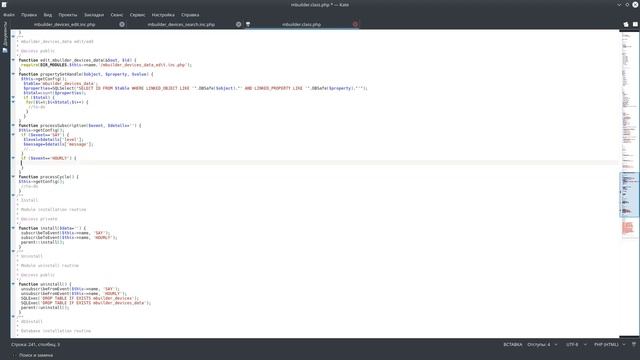Click the require(DIR_MODULES...) line

tap(106, 65)
